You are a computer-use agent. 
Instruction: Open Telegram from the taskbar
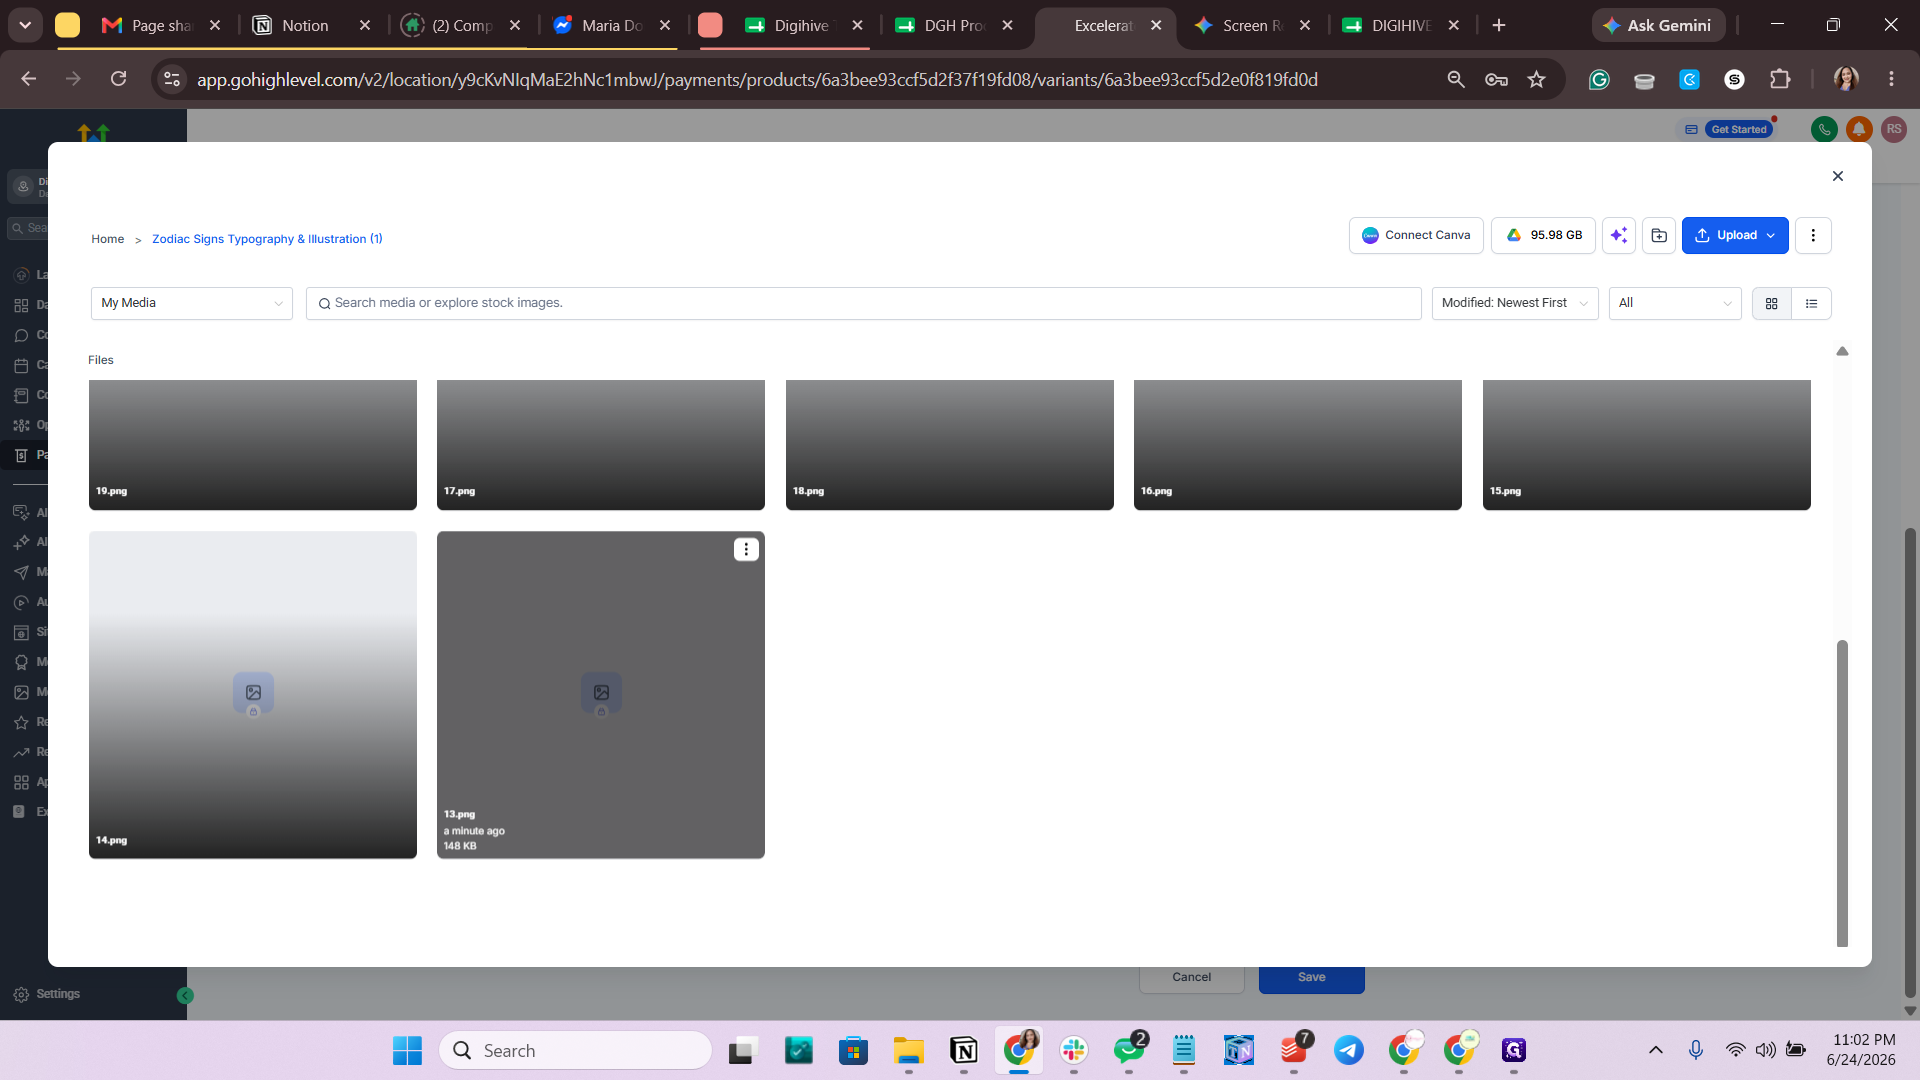pos(1348,1051)
